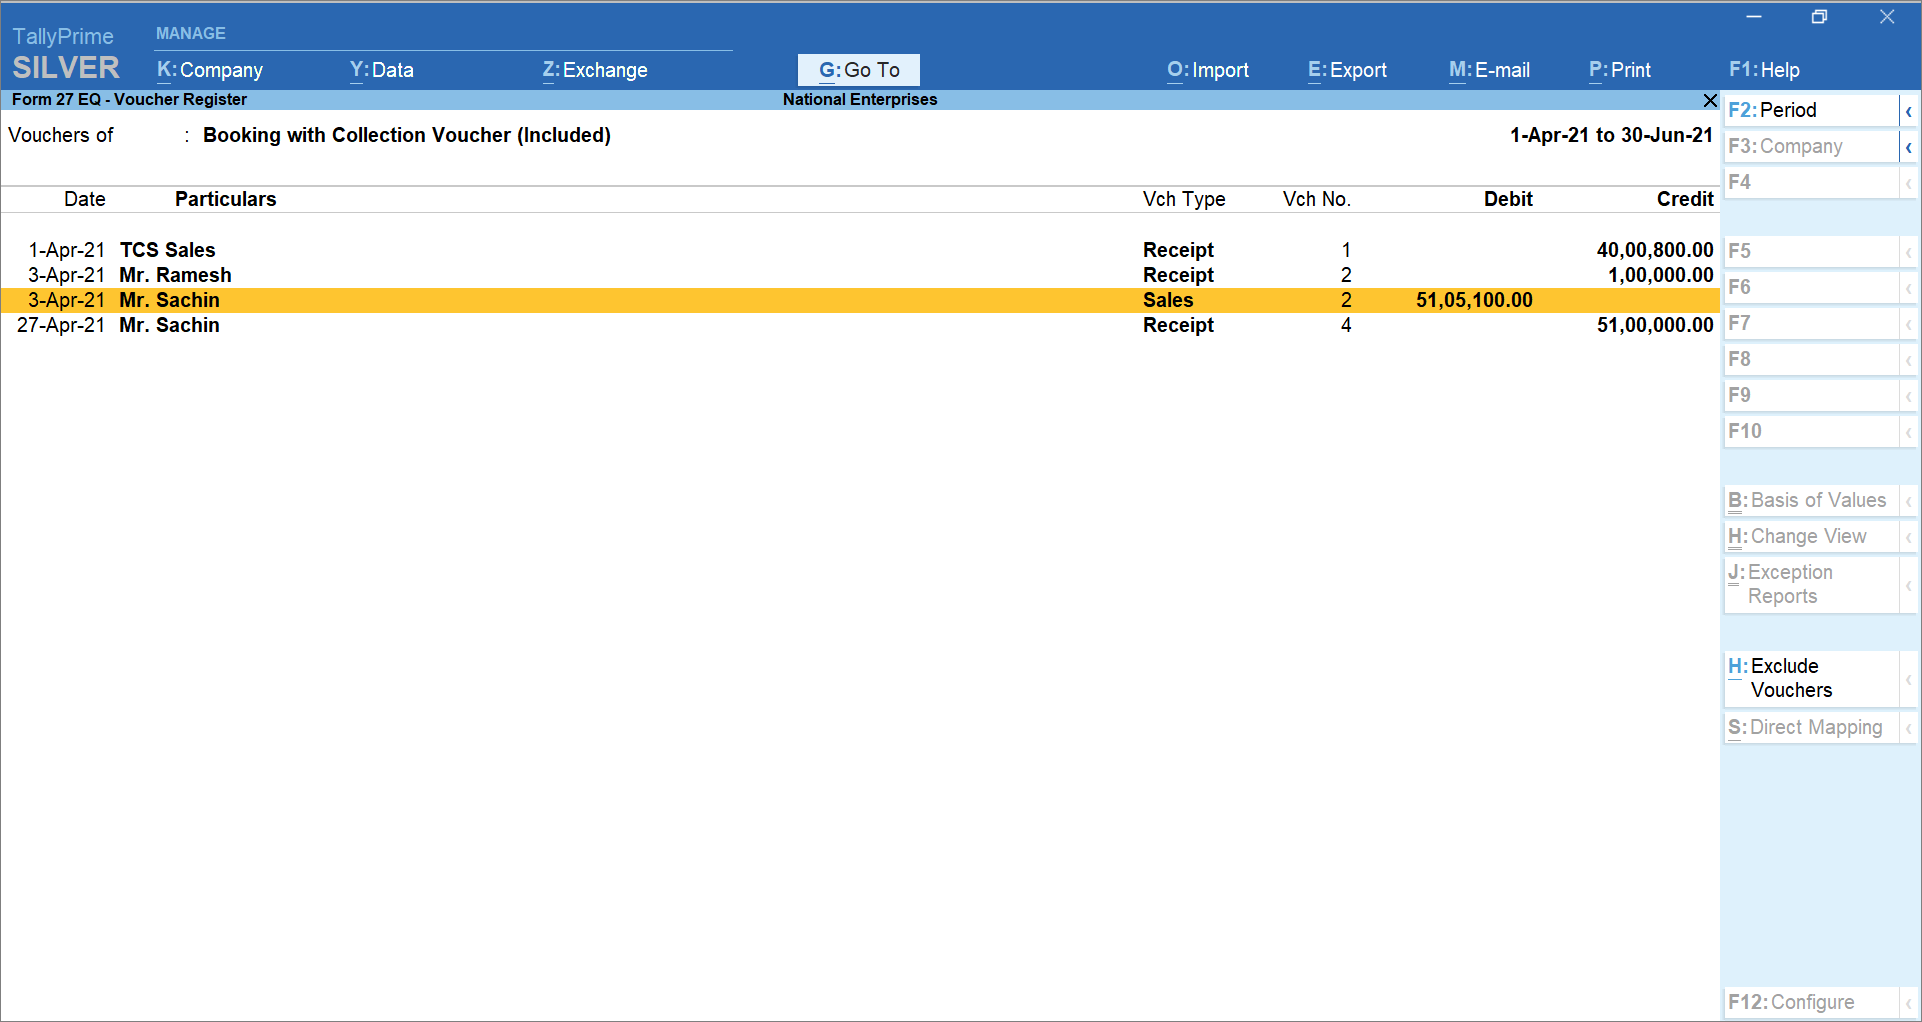
Task: Click H: Exclude Vouchers button
Action: click(1811, 678)
